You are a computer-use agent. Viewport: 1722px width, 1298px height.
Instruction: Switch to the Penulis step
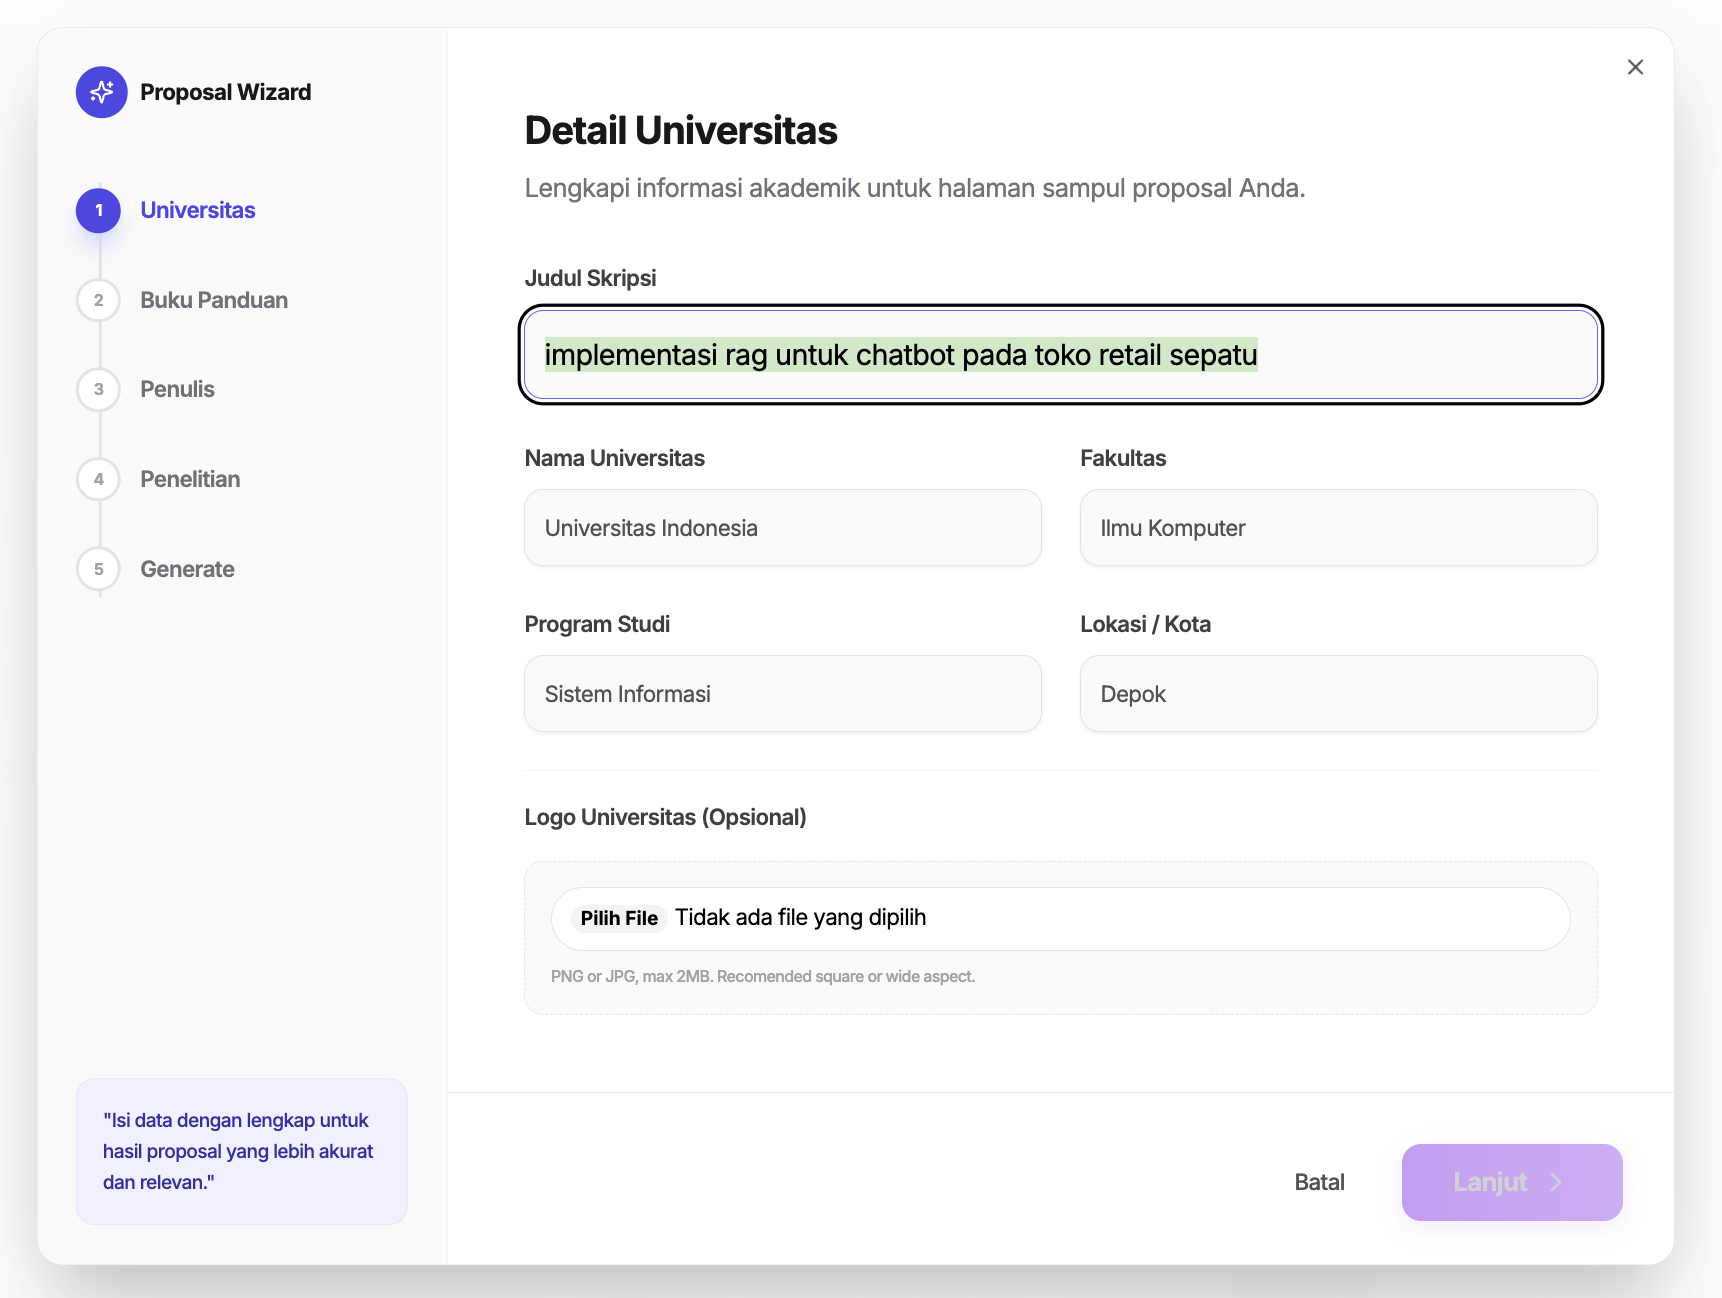tap(178, 390)
